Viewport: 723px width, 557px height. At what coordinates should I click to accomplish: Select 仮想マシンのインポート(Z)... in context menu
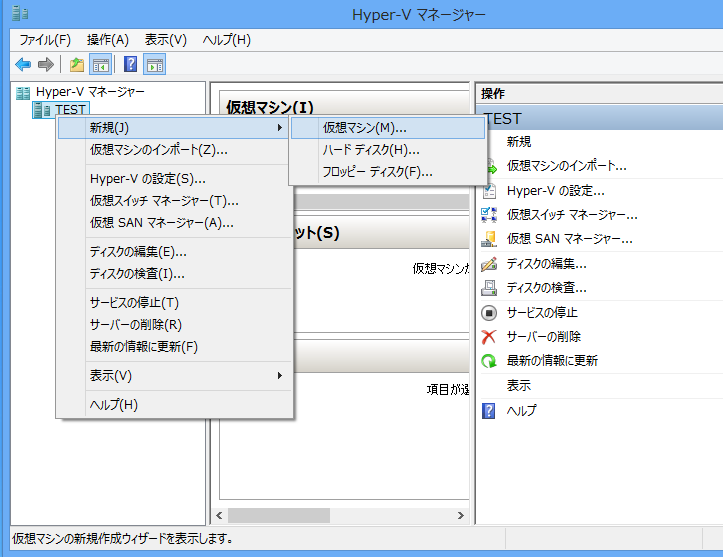(x=174, y=150)
